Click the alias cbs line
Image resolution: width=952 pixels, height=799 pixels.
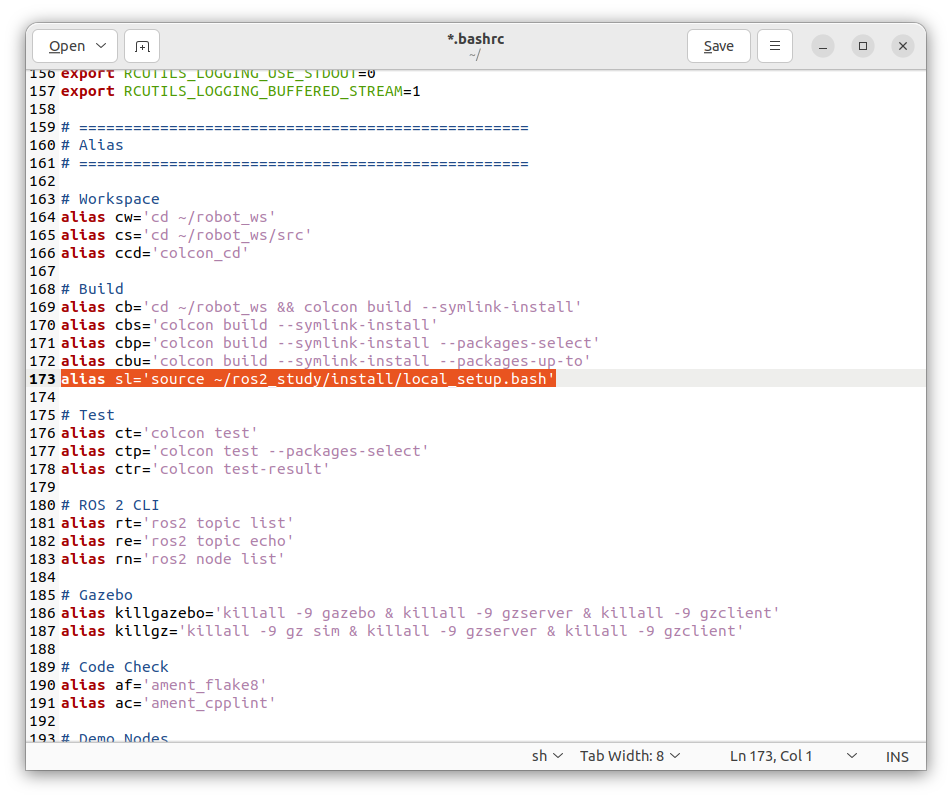249,325
